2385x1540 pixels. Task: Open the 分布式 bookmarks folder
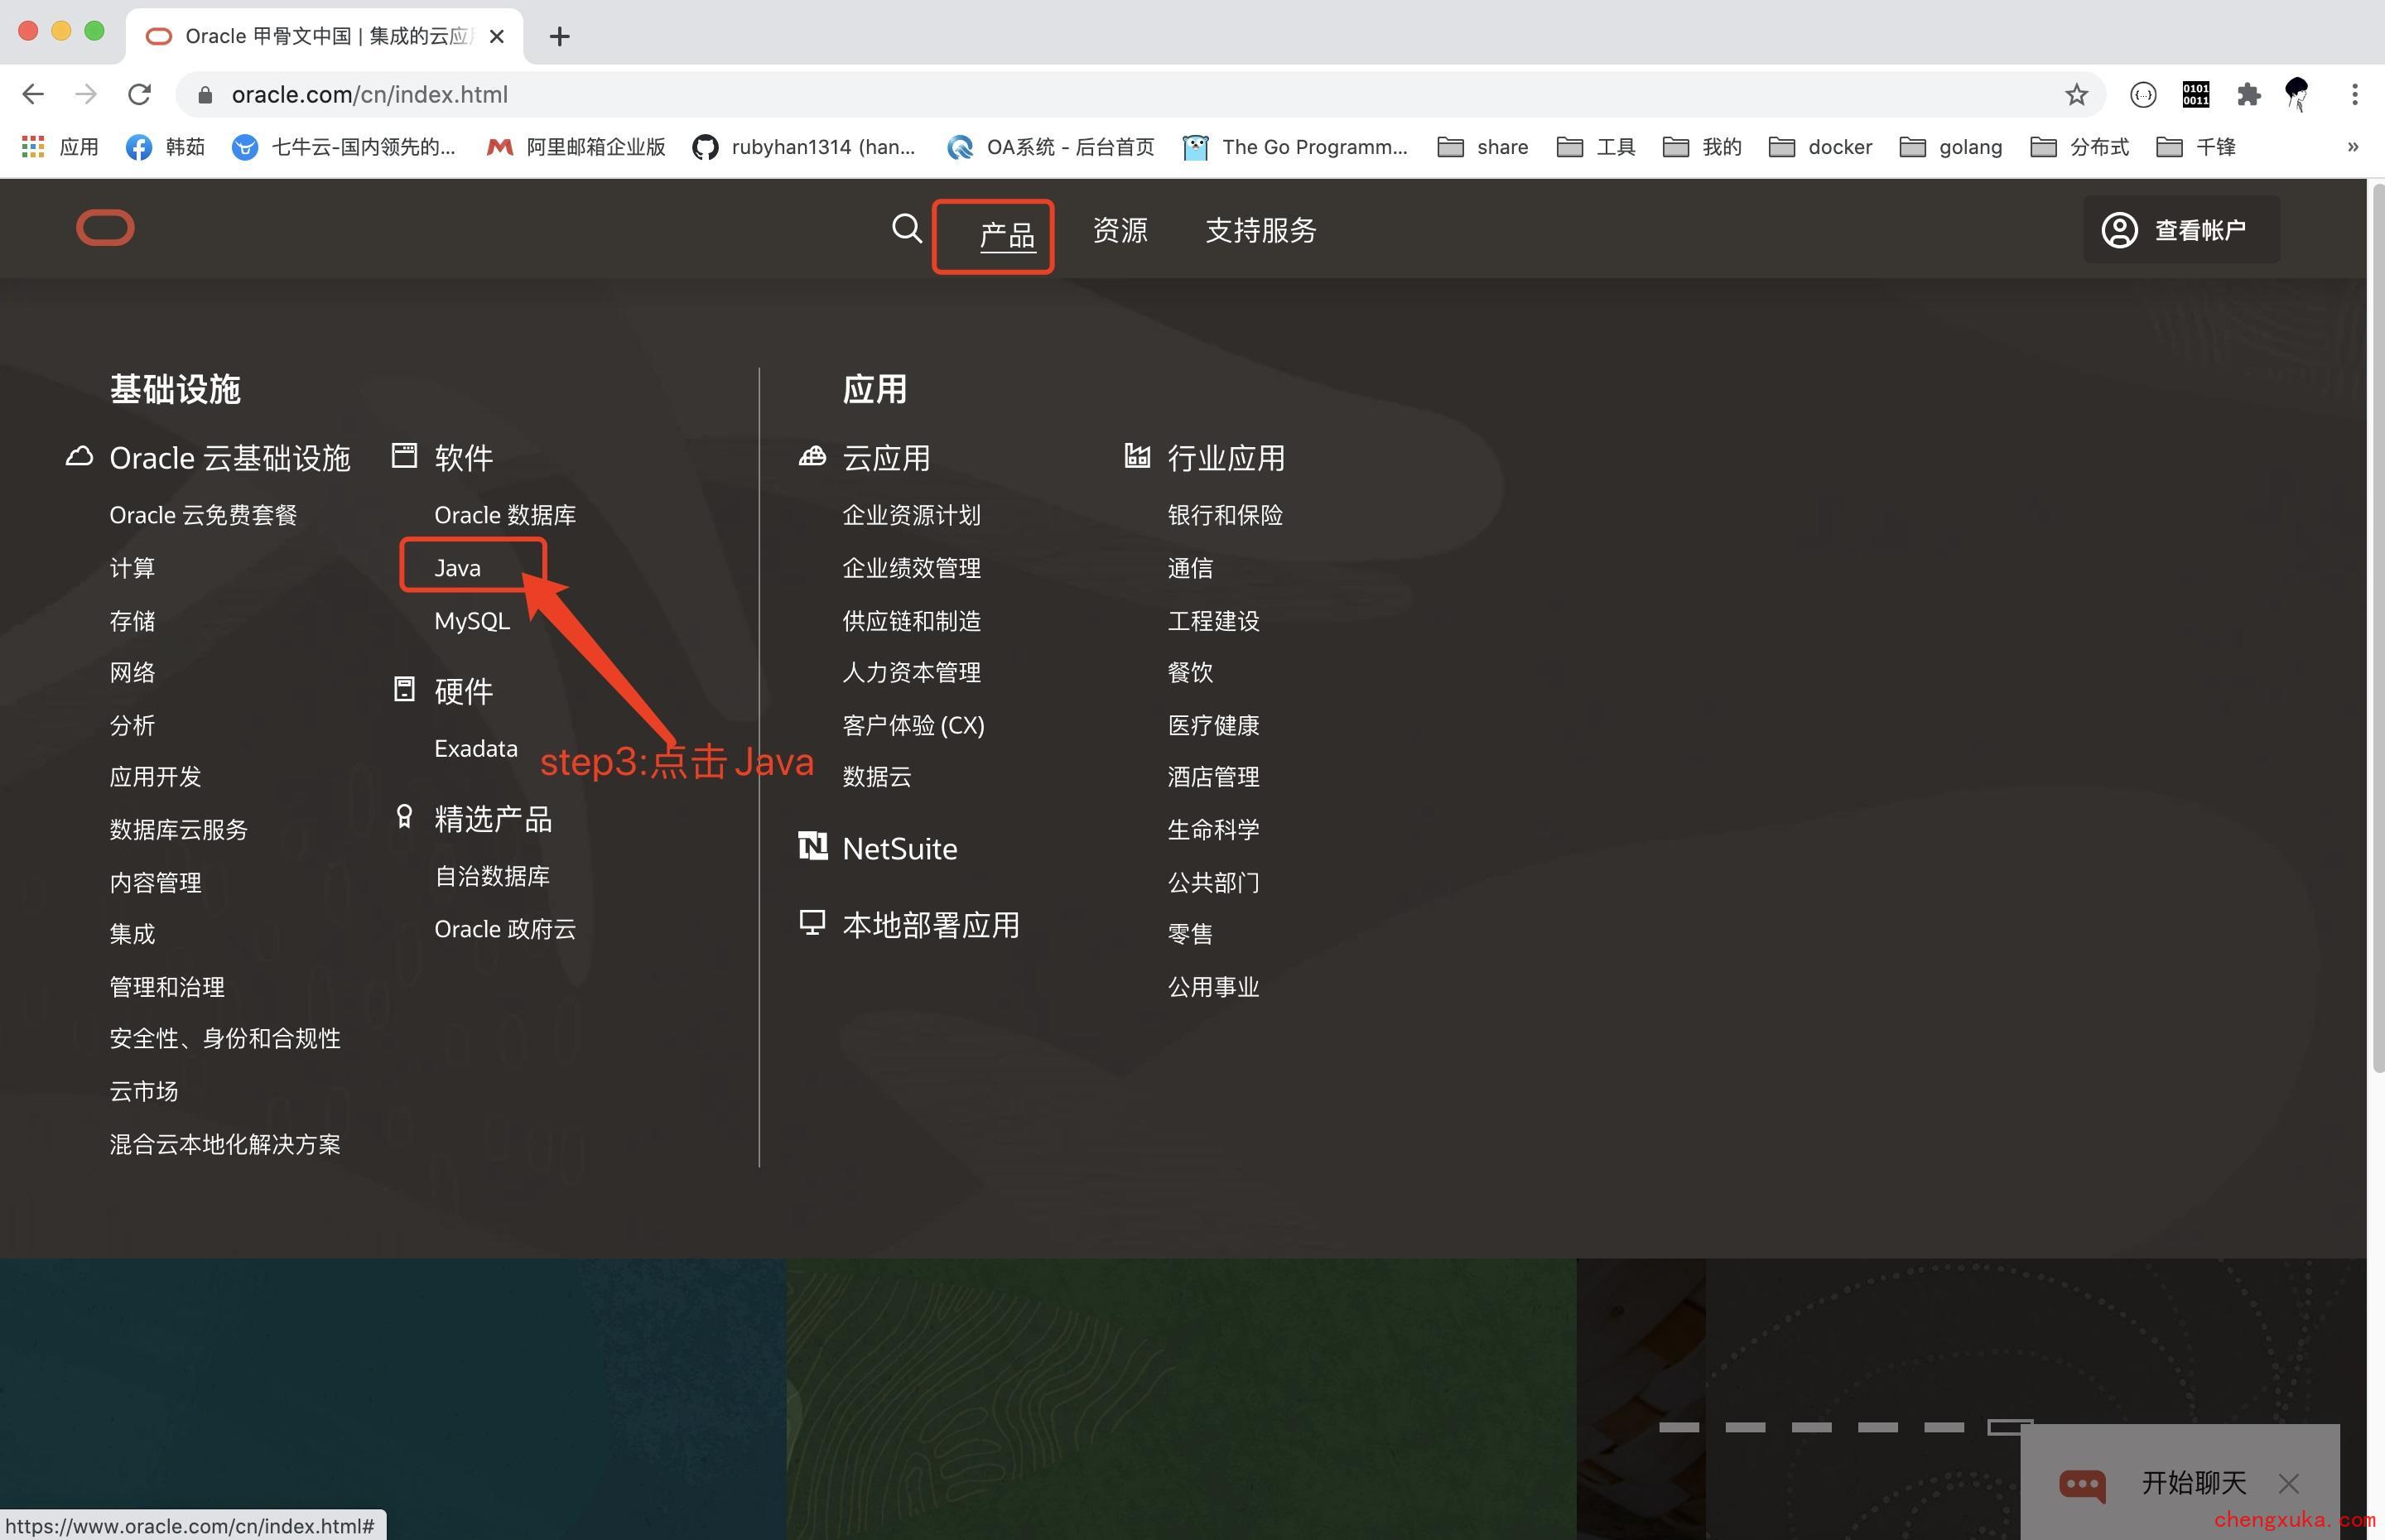(x=2079, y=147)
